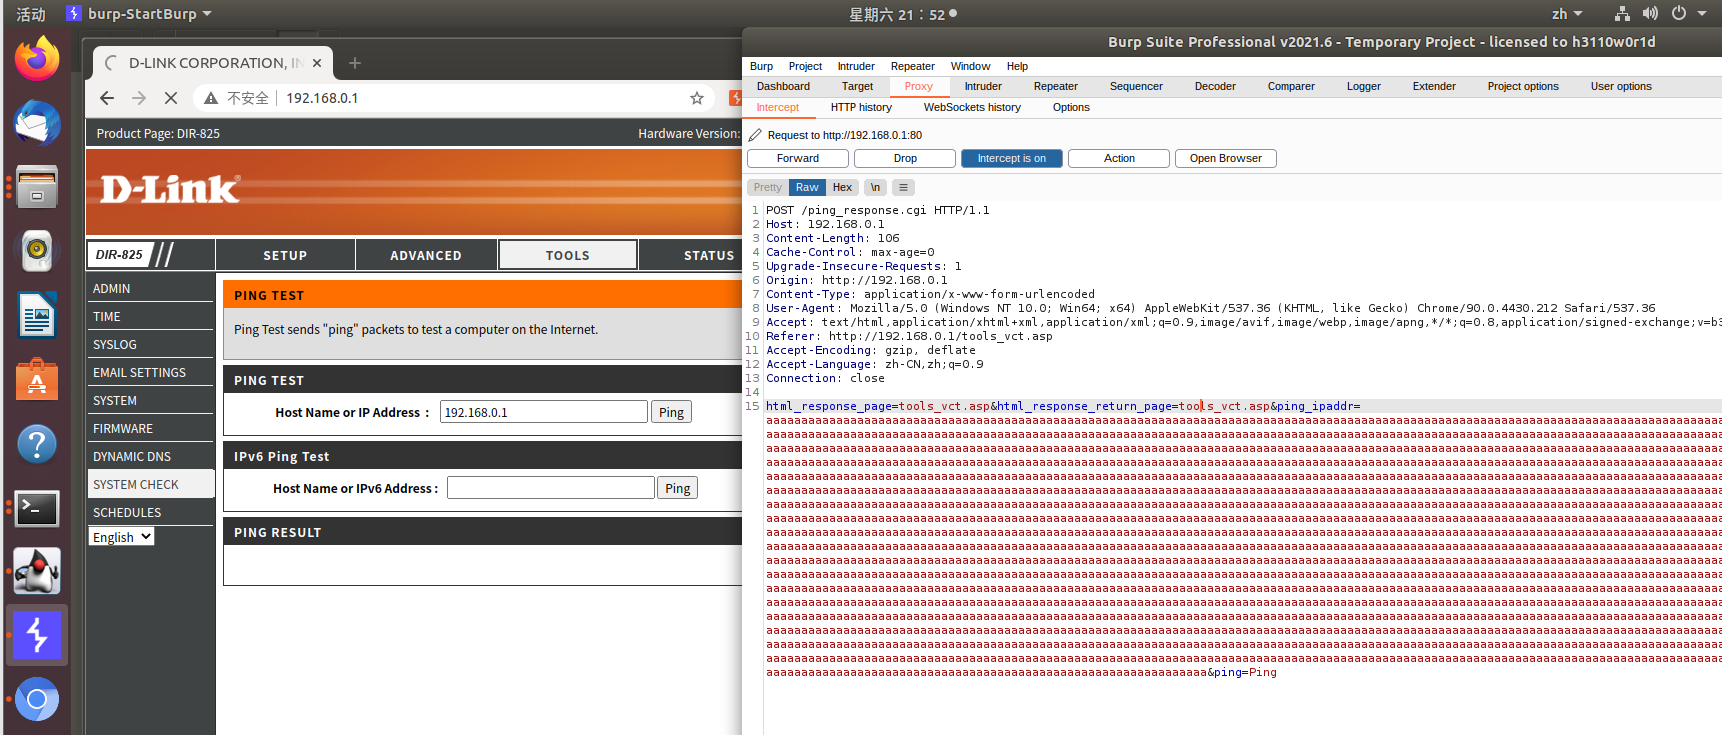
Task: Open the WebSockets history sub-tab
Action: pos(972,107)
